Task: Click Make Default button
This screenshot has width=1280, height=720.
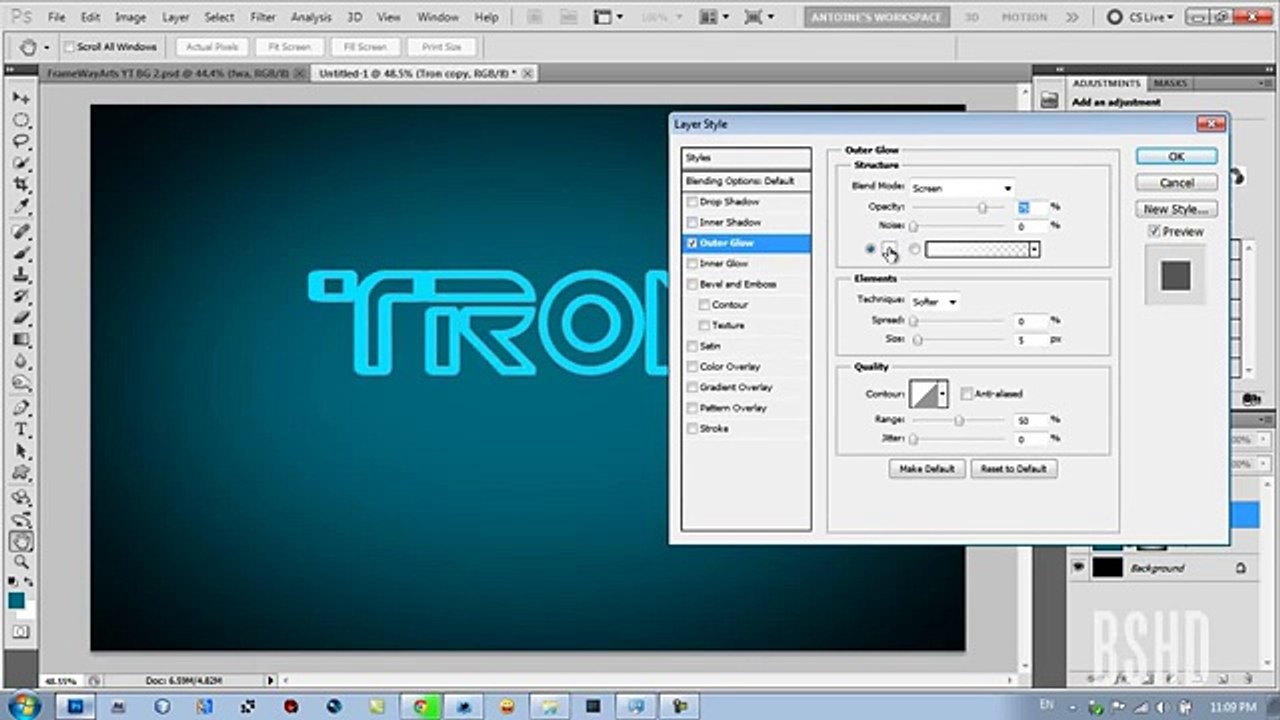Action: click(927, 468)
